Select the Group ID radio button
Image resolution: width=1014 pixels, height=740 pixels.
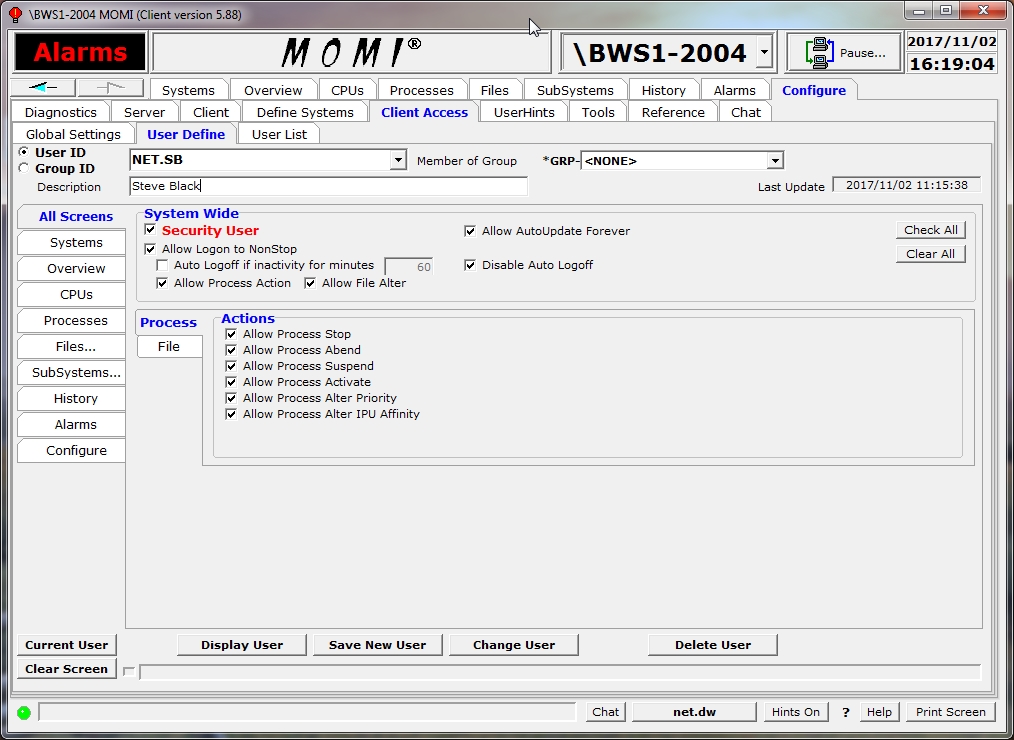tap(24, 169)
